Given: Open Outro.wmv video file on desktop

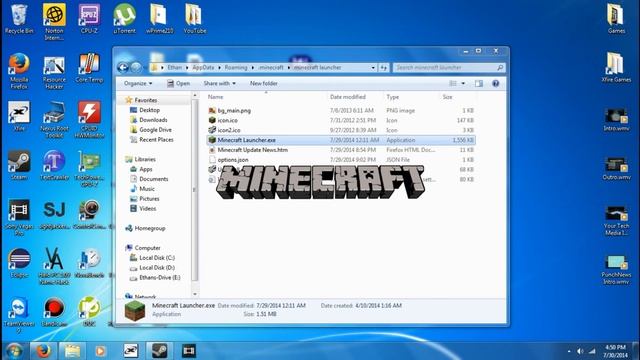Looking at the screenshot, I should click(x=616, y=169).
